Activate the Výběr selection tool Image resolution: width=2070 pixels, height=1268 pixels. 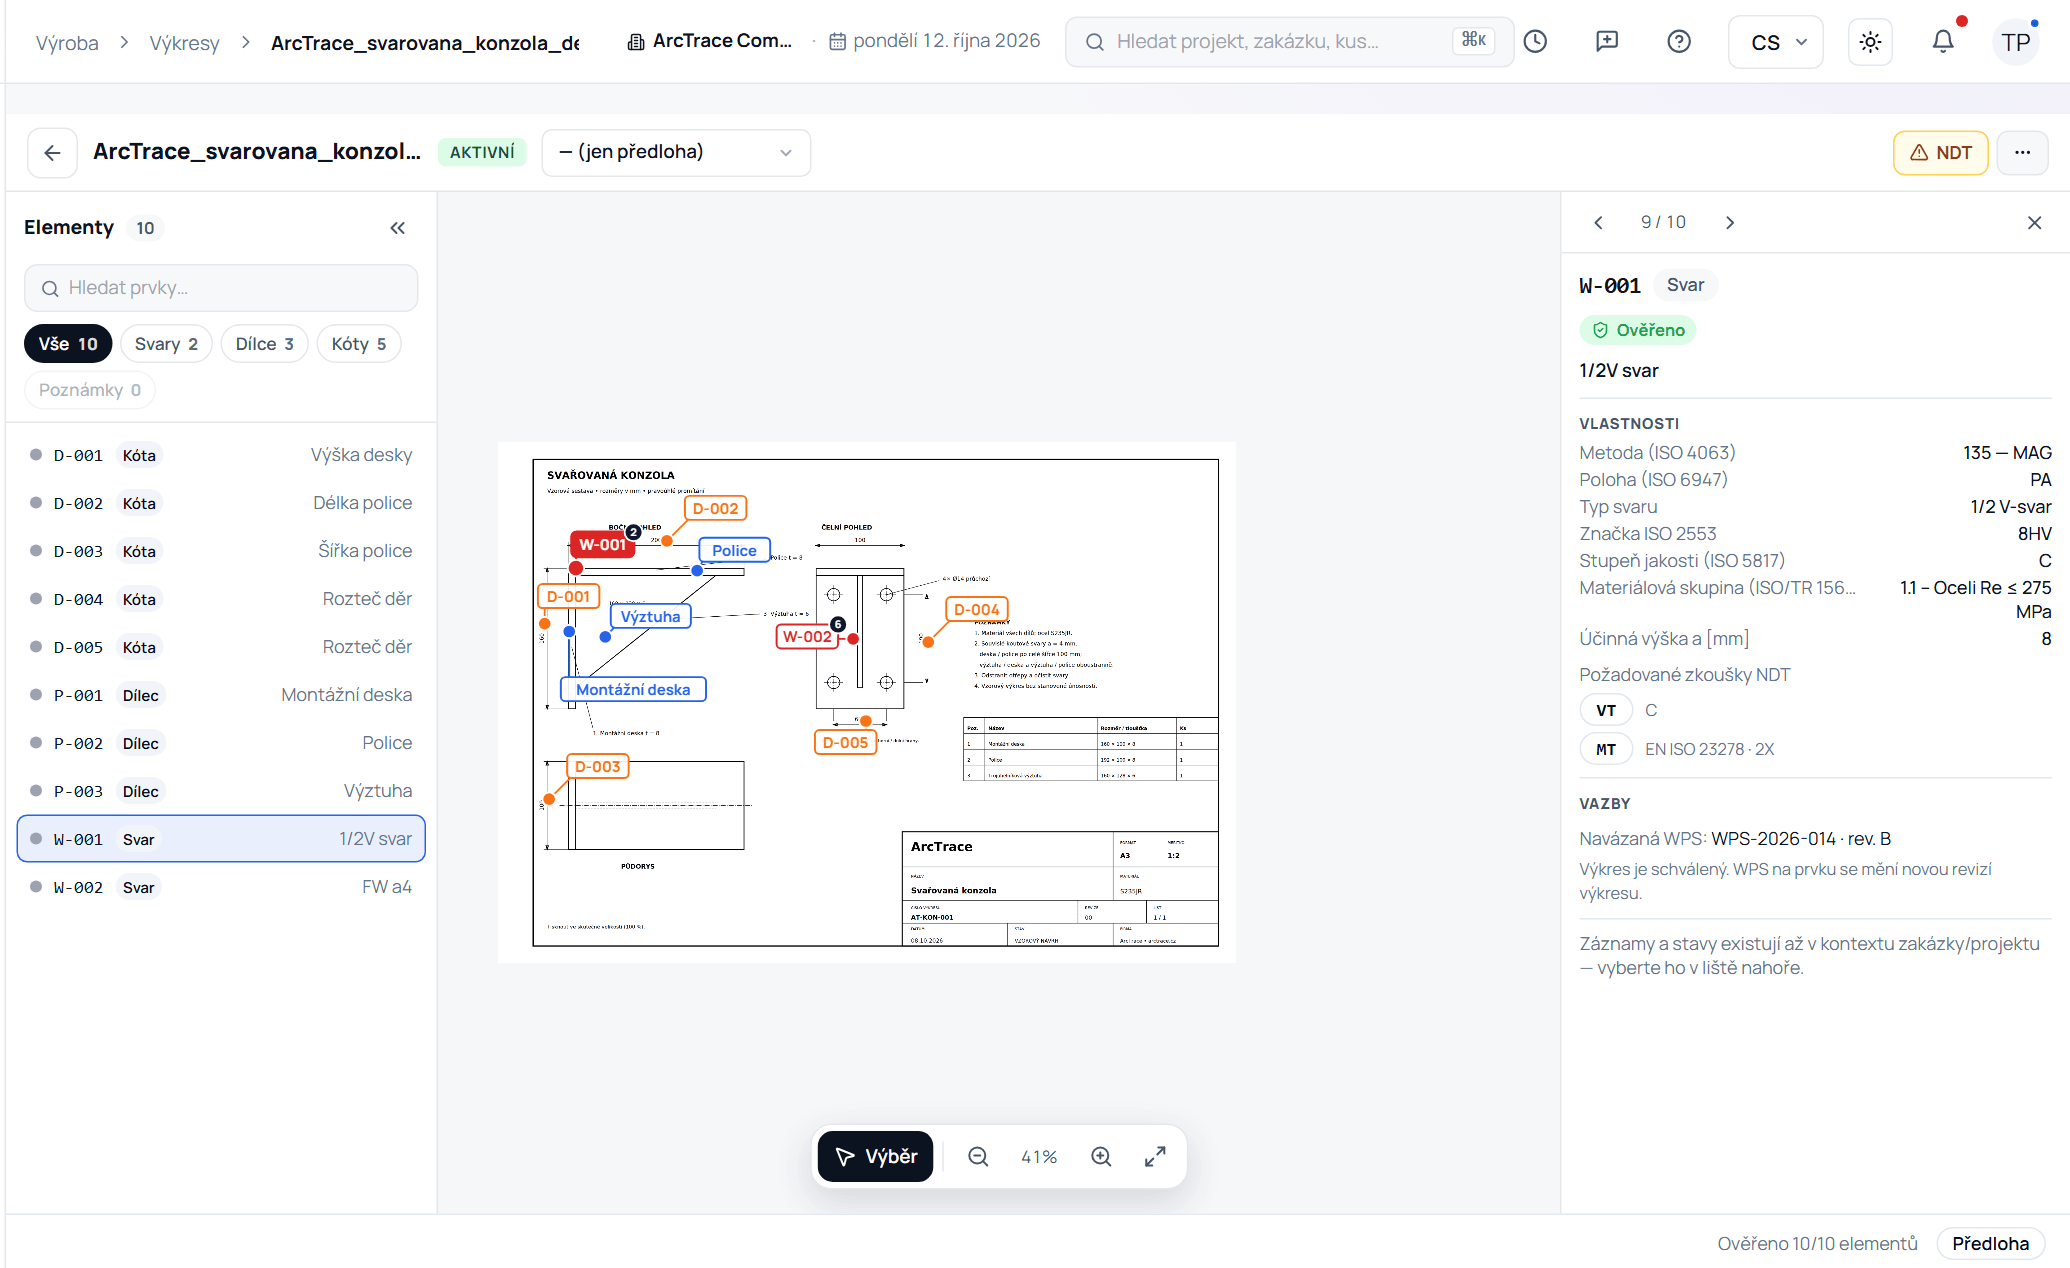click(x=876, y=1157)
